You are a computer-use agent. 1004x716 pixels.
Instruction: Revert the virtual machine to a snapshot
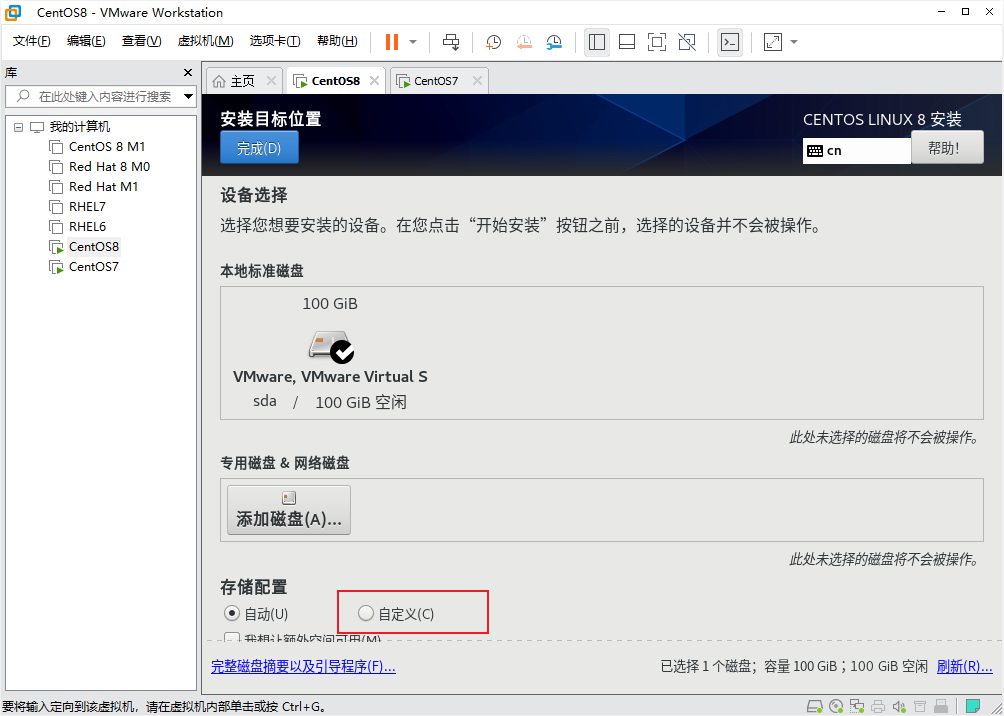pos(524,42)
